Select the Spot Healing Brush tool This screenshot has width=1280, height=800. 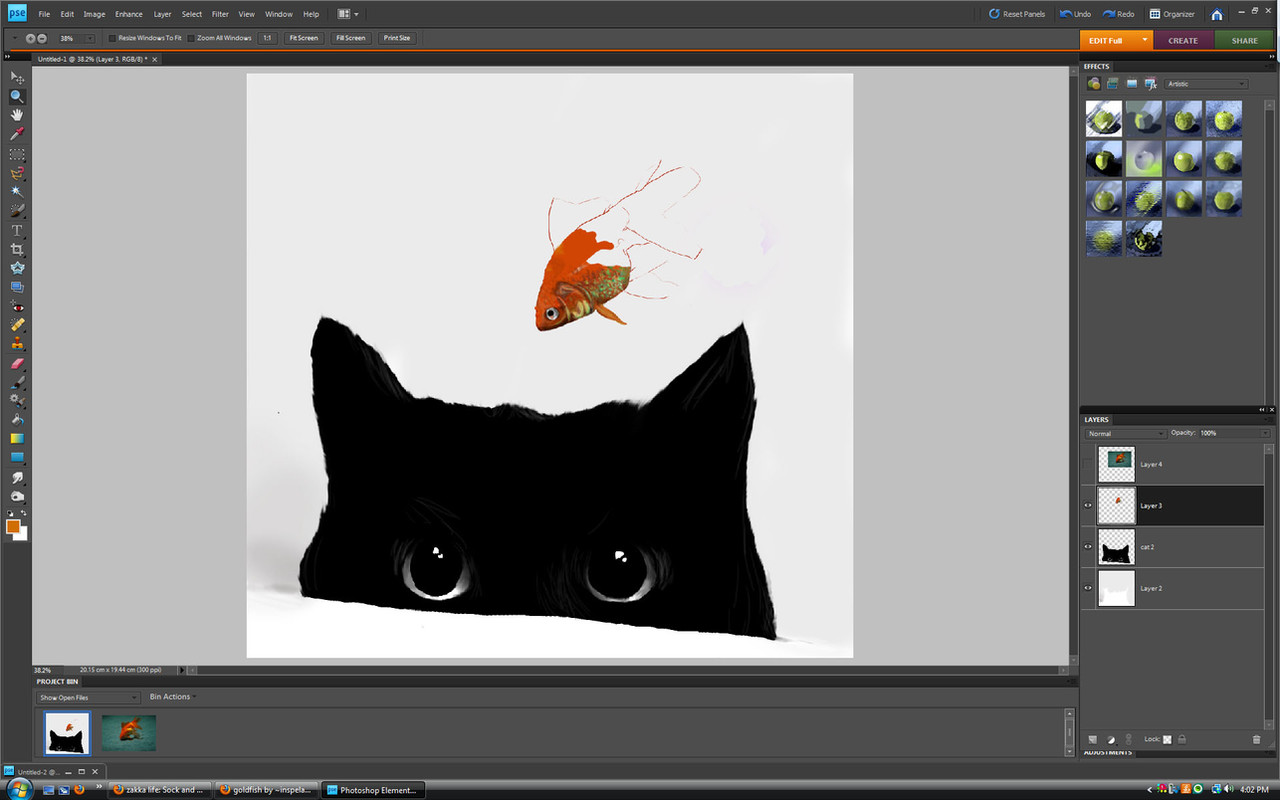pyautogui.click(x=17, y=326)
